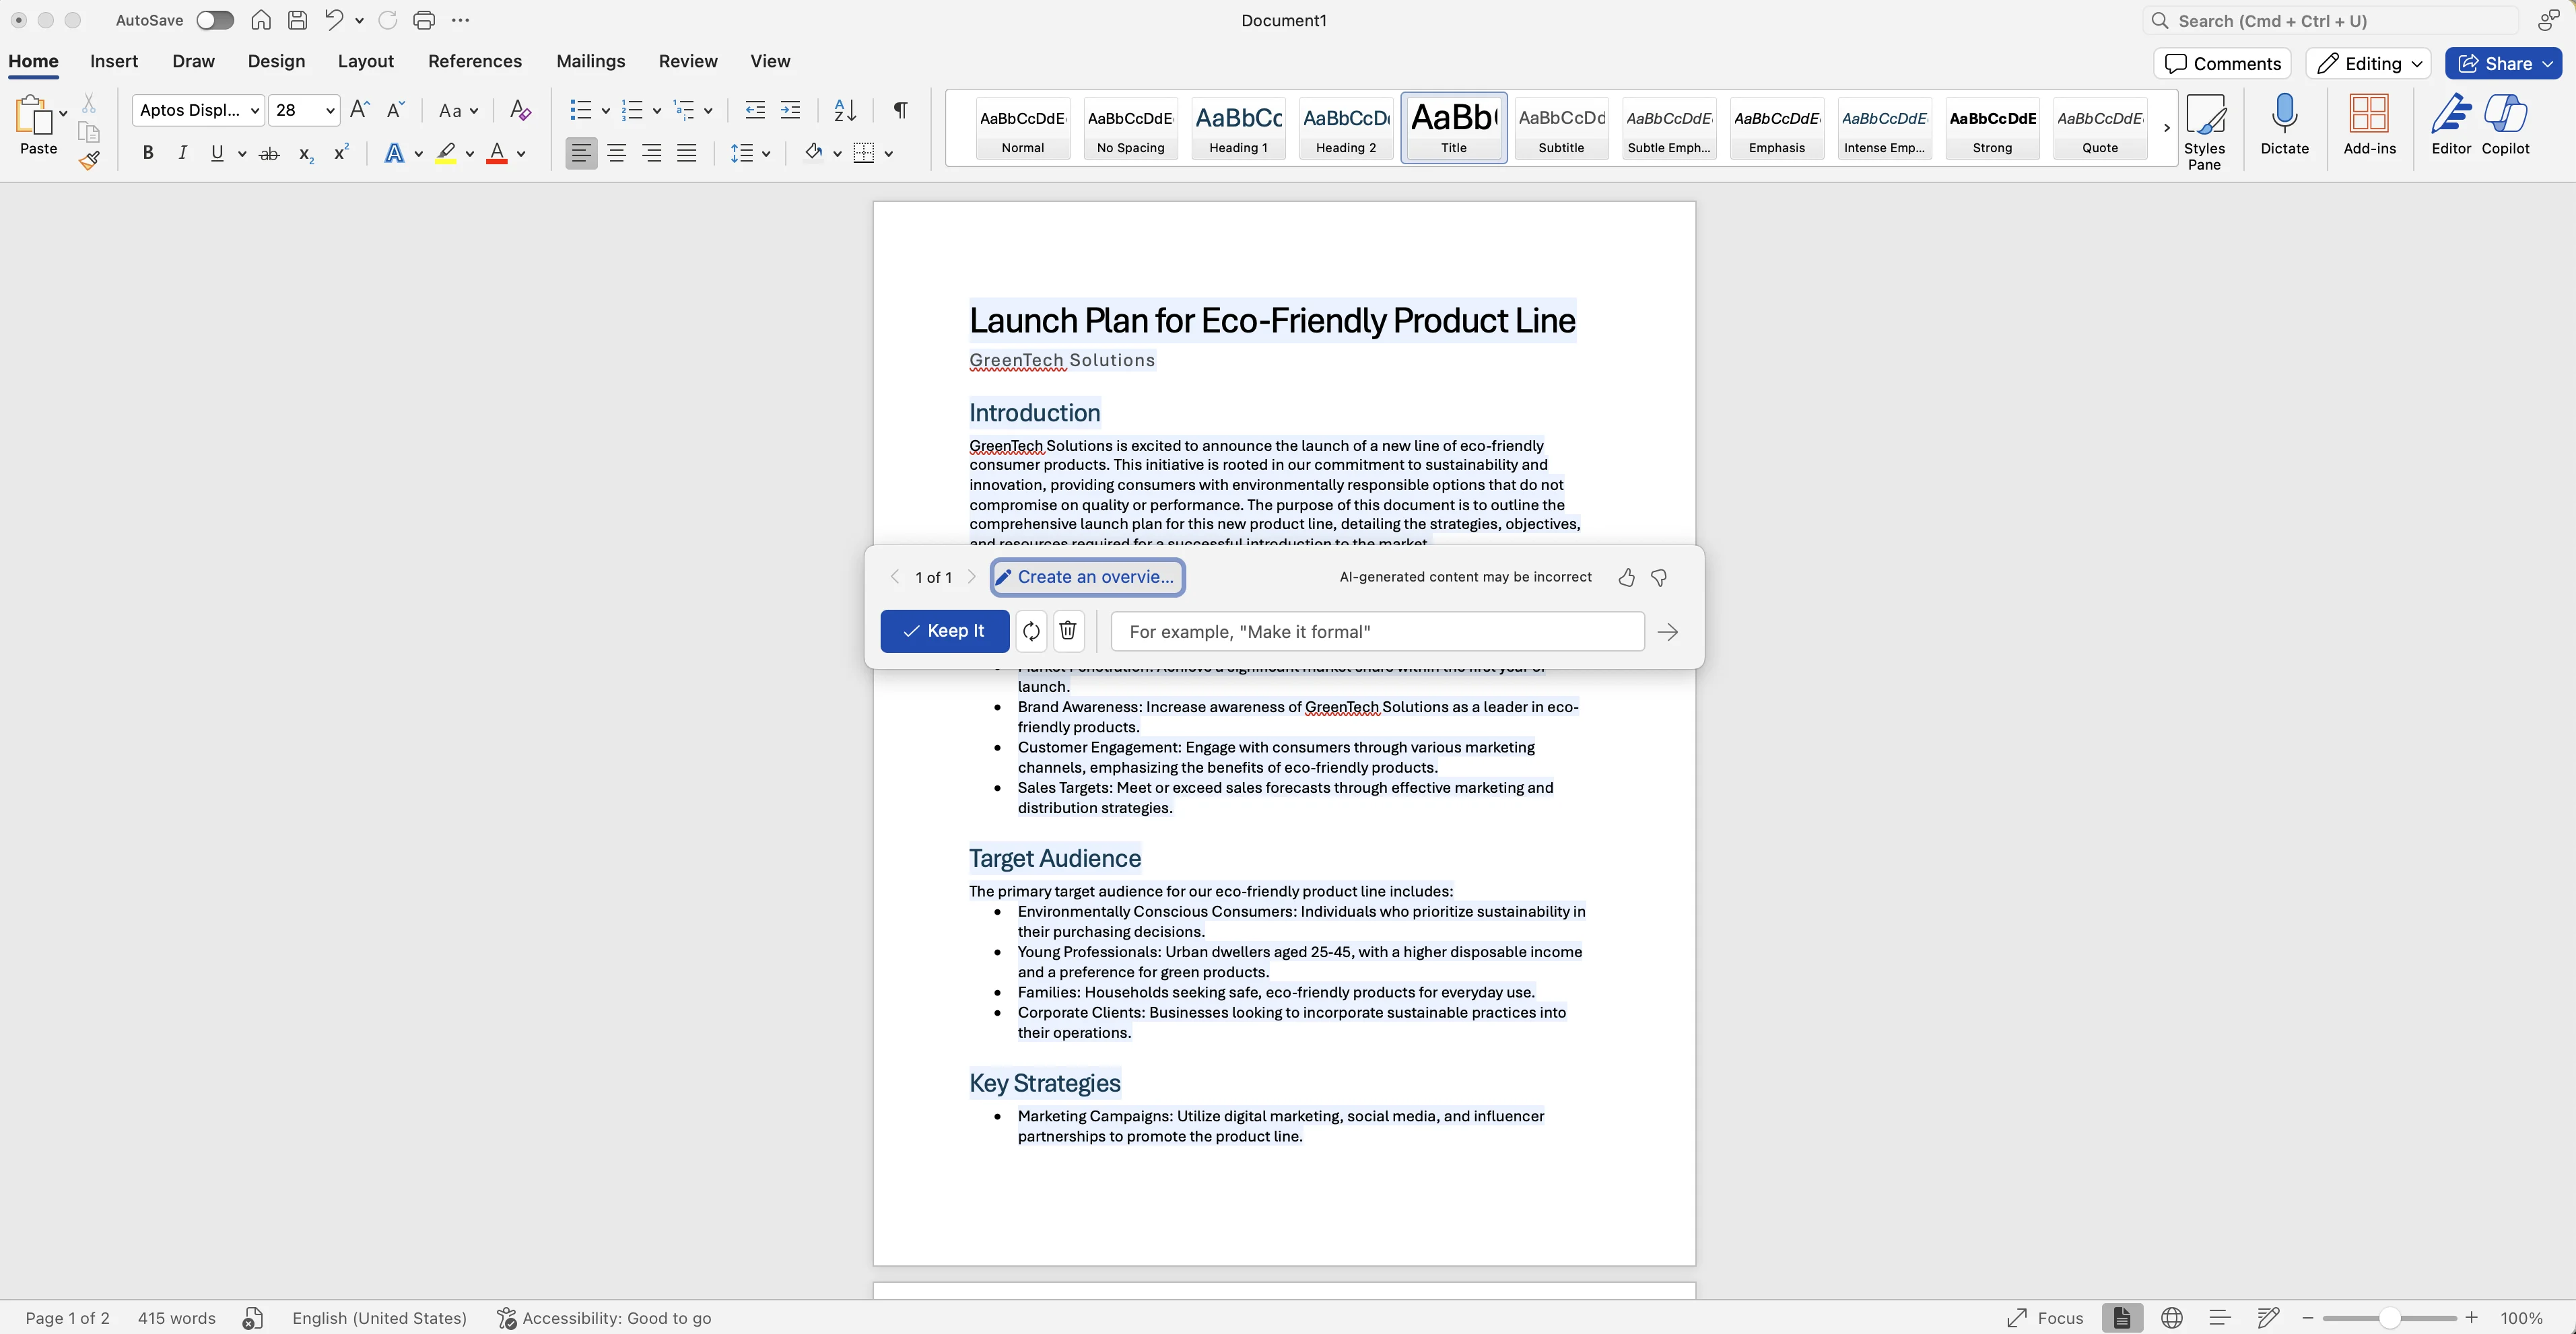Open the Editor proofing tool

click(x=2451, y=125)
